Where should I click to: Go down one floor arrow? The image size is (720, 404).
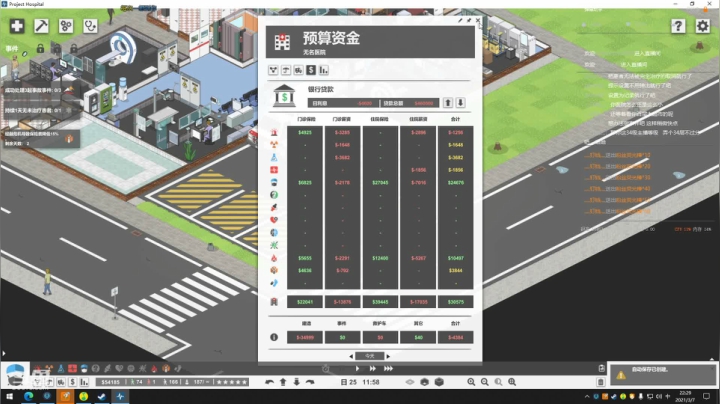[x=297, y=382]
